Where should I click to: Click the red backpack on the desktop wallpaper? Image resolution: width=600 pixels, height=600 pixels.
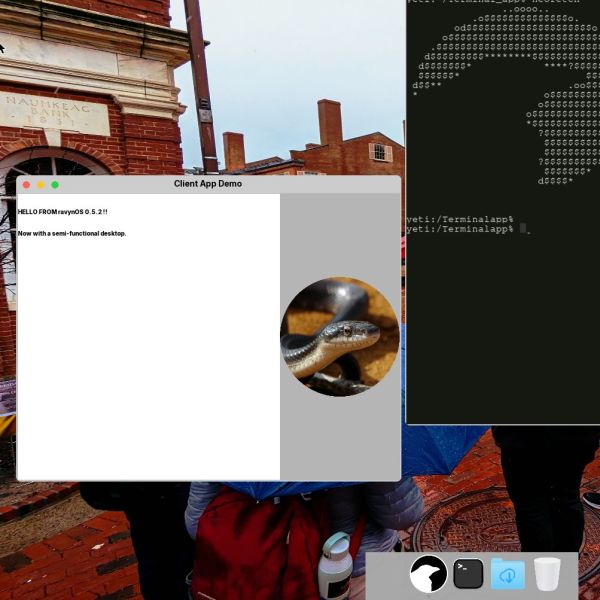250,545
